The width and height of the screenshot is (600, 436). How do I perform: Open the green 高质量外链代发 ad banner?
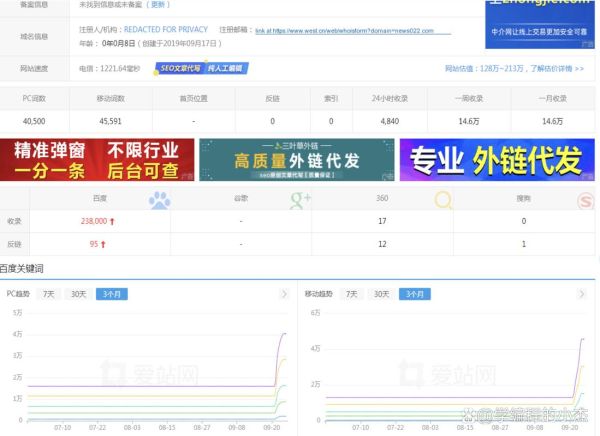pos(297,160)
